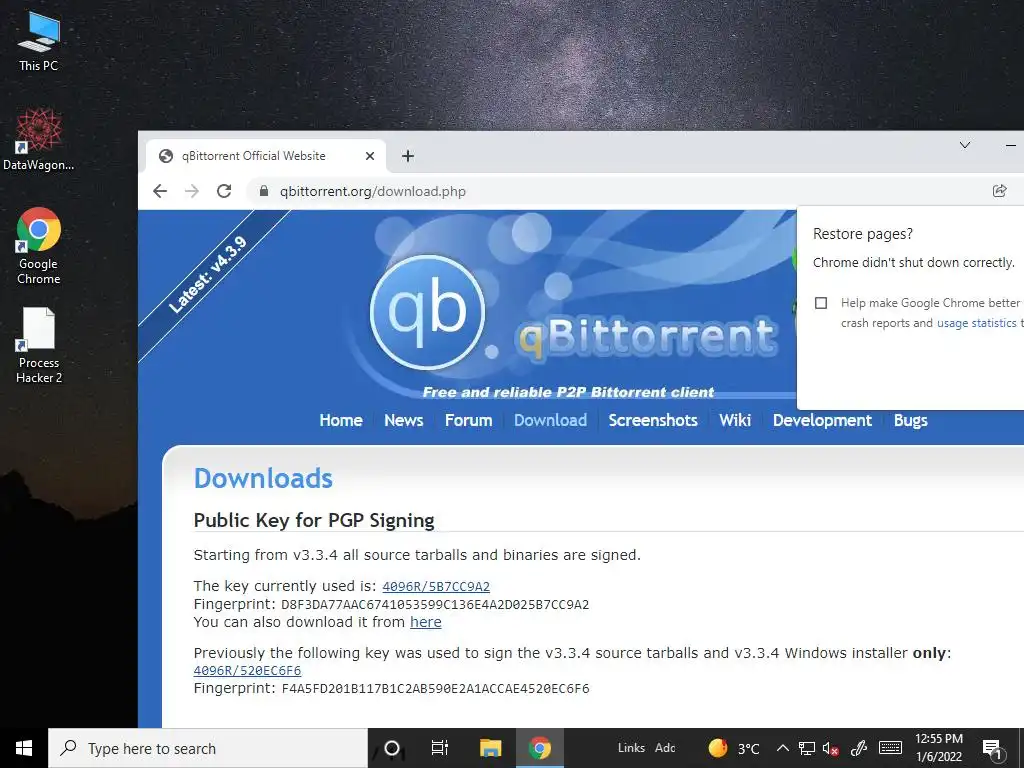Click the Public Key for PGP Signing heading

(x=313, y=520)
